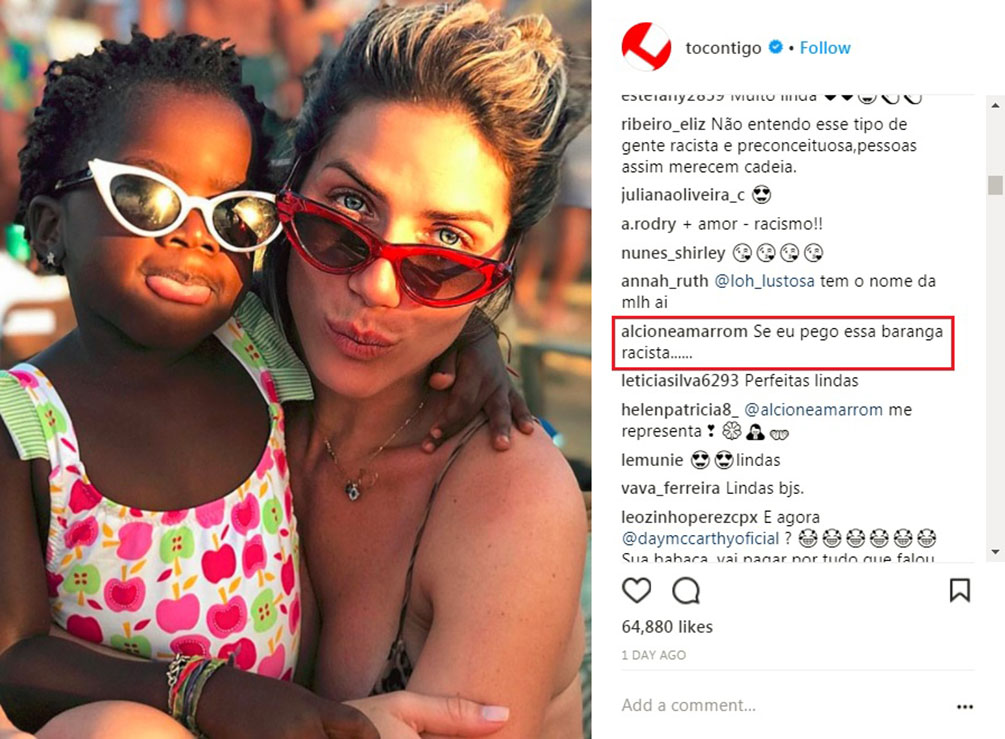The width and height of the screenshot is (1005, 739).
Task: Click the blue verified badge
Action: (x=775, y=47)
